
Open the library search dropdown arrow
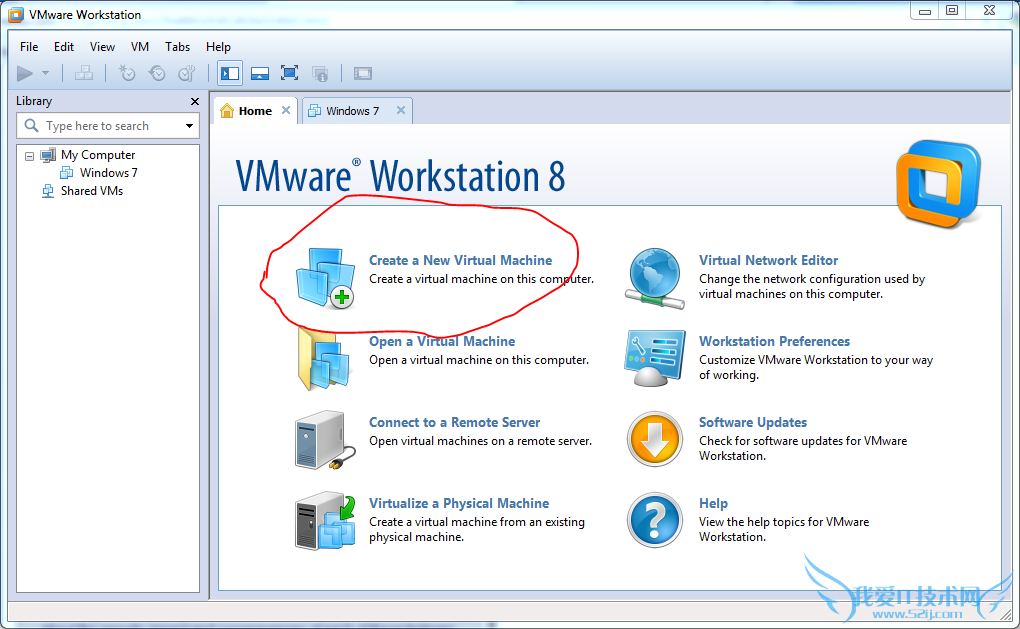(x=189, y=126)
